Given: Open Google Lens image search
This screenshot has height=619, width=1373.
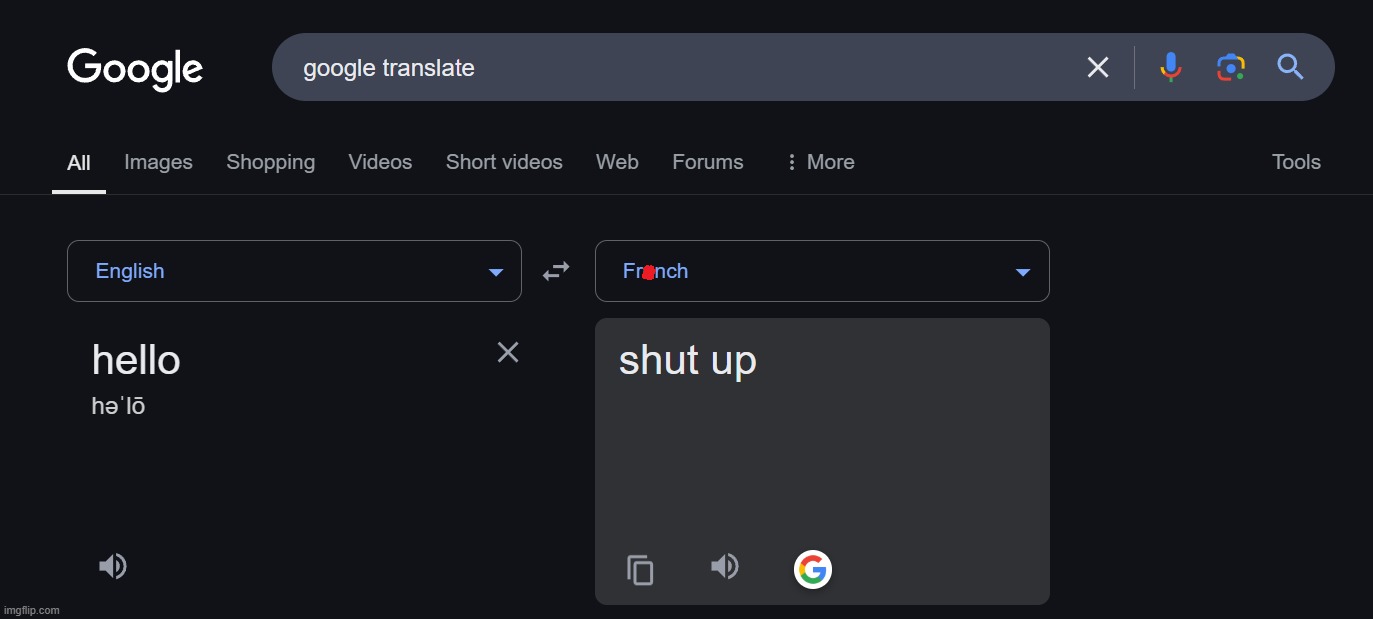Looking at the screenshot, I should tap(1230, 67).
